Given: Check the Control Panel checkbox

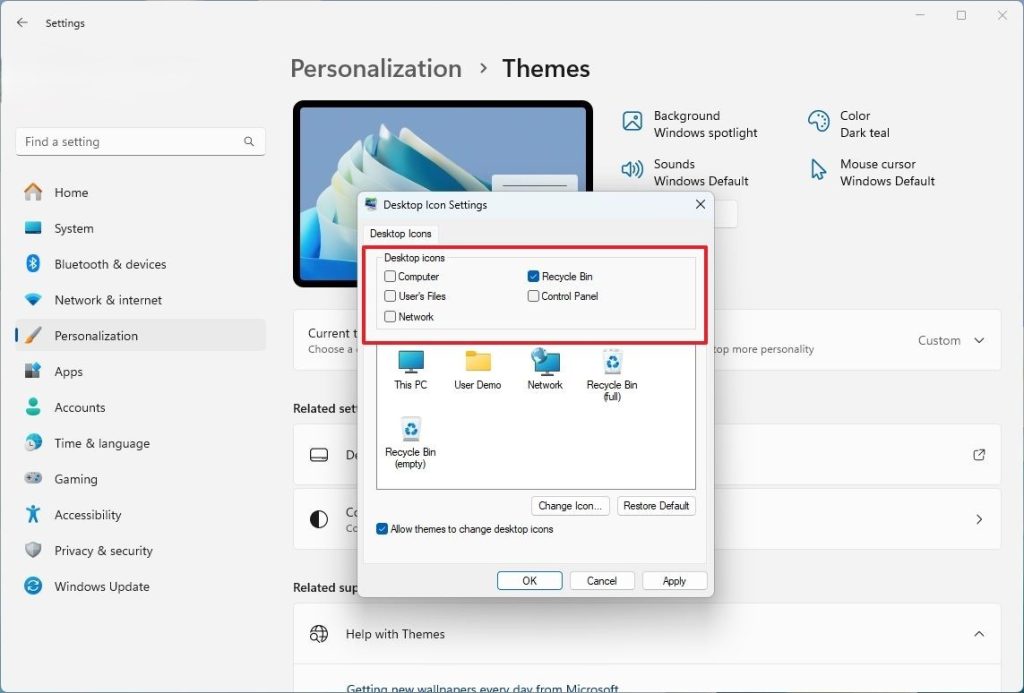Looking at the screenshot, I should 534,297.
